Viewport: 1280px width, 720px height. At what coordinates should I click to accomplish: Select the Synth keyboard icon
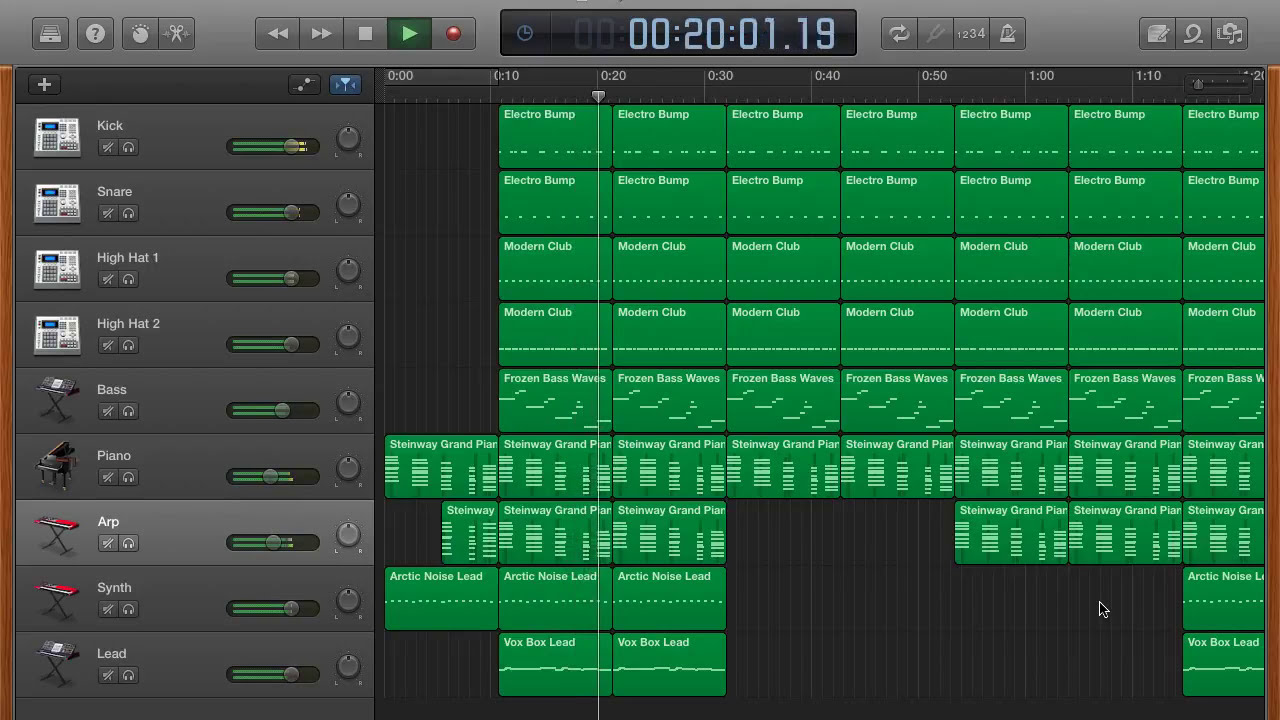(57, 599)
